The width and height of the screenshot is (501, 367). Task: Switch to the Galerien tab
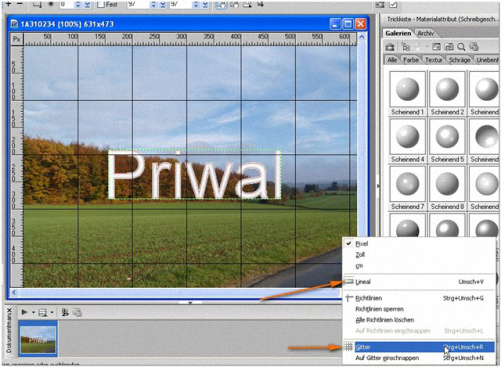point(398,33)
